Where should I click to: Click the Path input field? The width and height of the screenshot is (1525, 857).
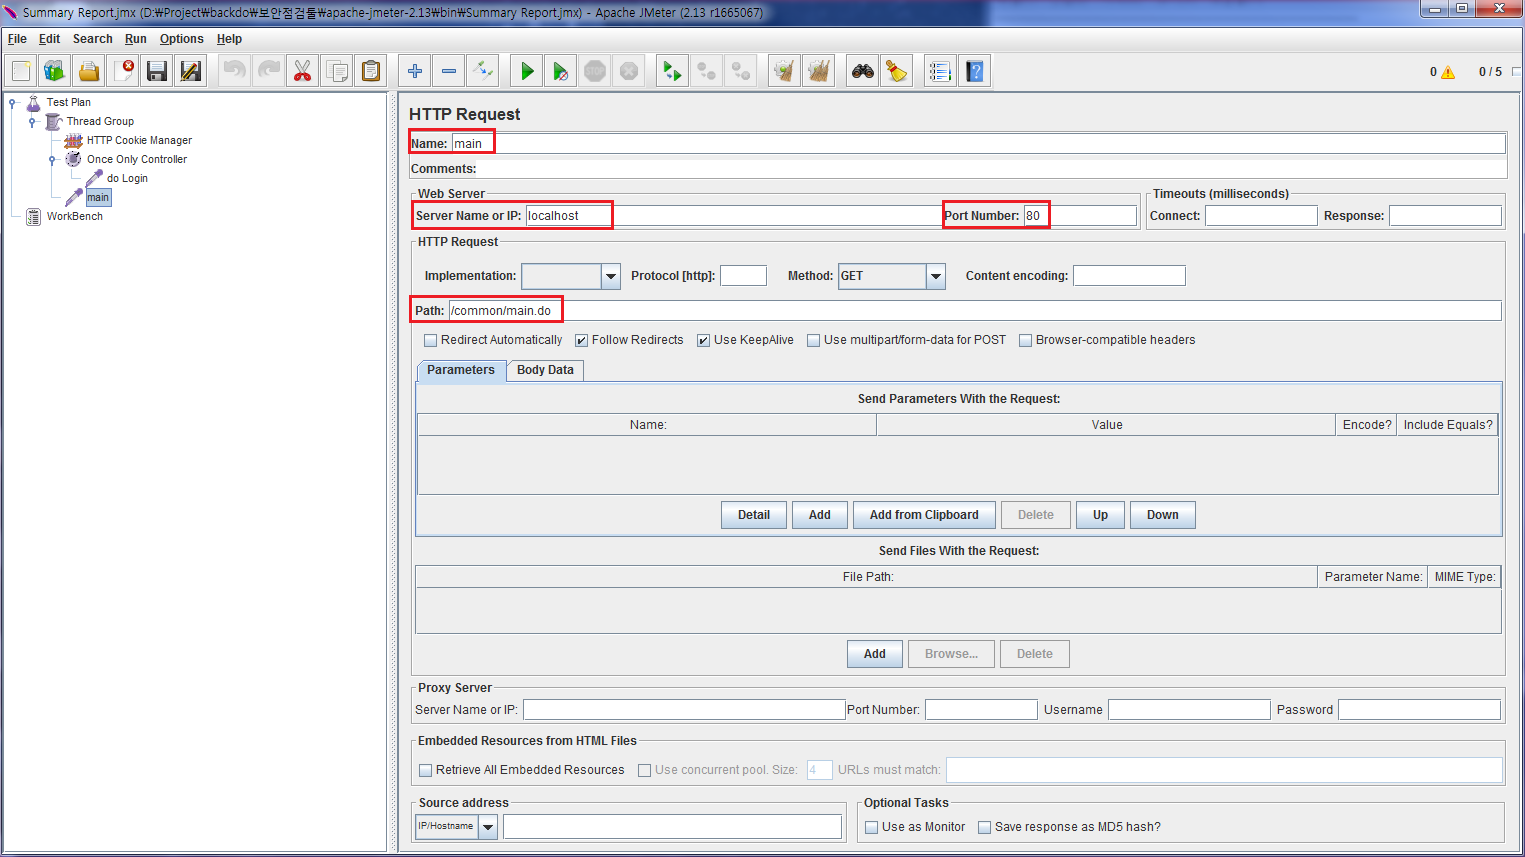tap(975, 311)
